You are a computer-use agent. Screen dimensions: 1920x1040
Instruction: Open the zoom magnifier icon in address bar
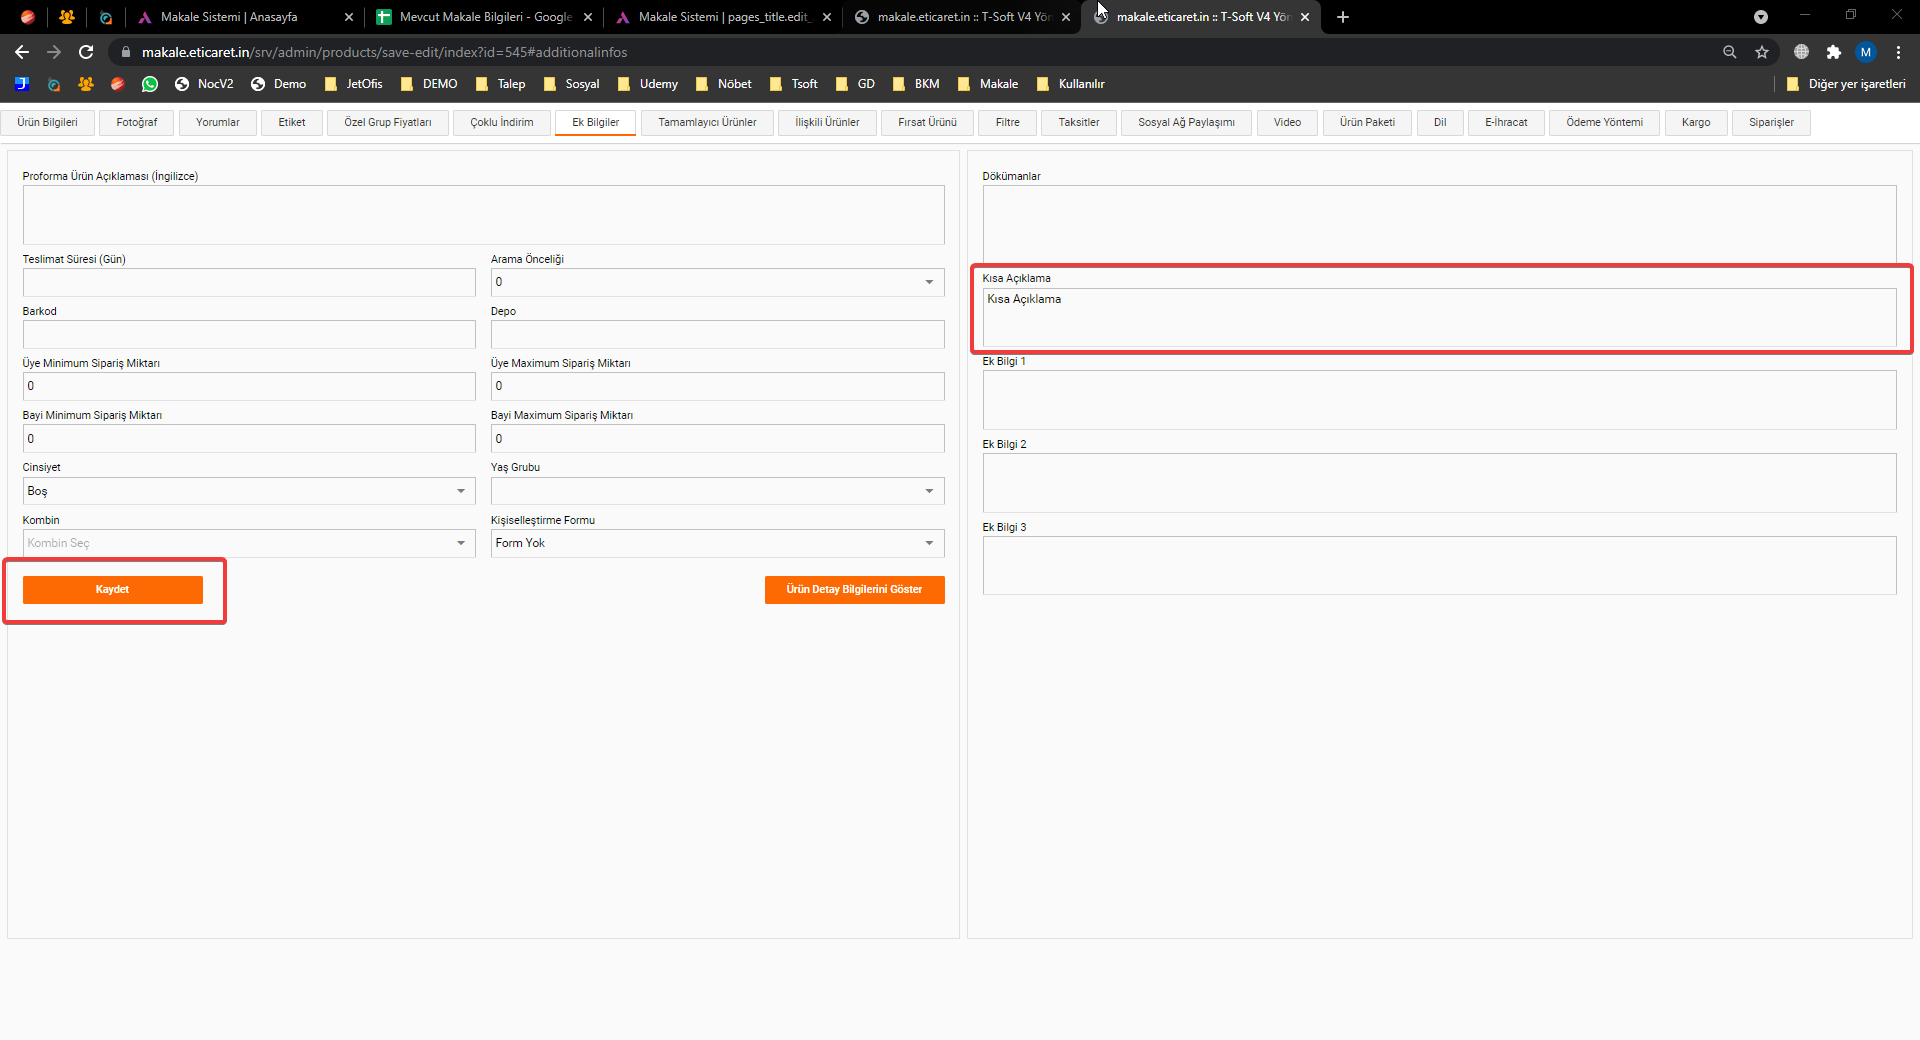tap(1730, 52)
